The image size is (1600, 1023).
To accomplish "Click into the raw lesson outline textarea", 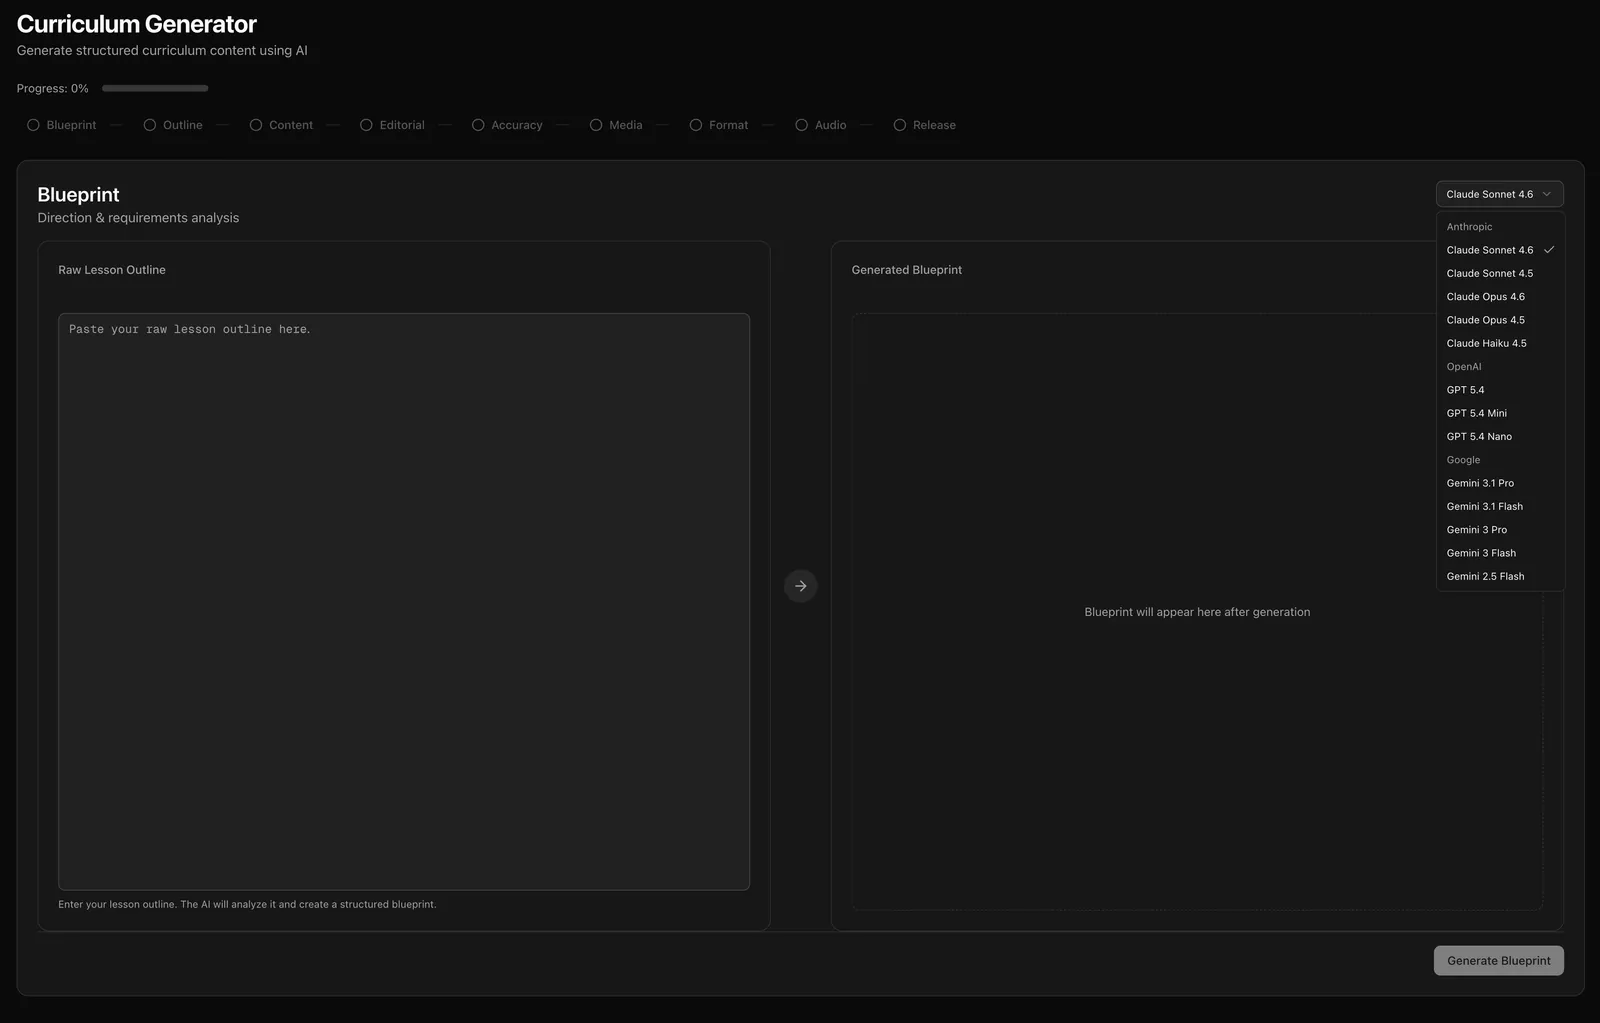I will pyautogui.click(x=404, y=602).
